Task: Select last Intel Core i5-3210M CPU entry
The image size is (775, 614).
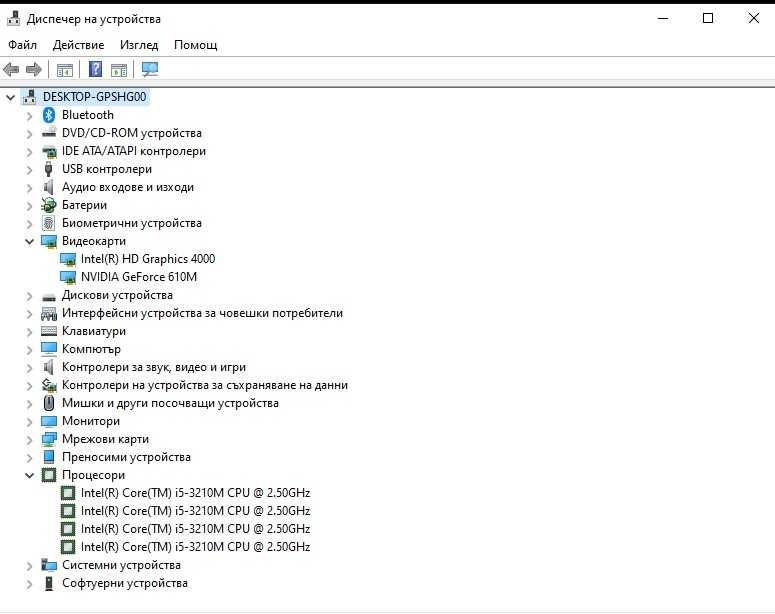Action: click(x=195, y=547)
